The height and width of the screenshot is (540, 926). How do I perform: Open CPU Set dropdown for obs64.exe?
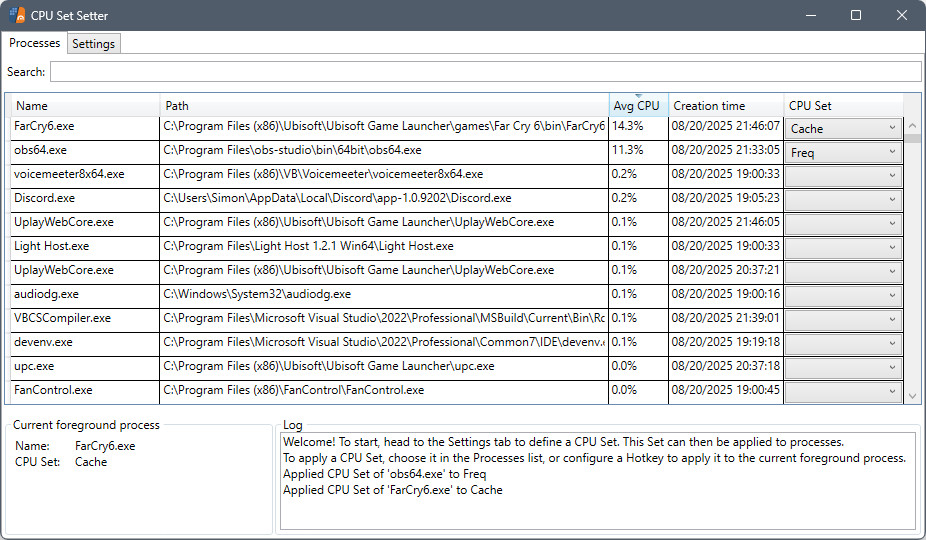click(843, 152)
